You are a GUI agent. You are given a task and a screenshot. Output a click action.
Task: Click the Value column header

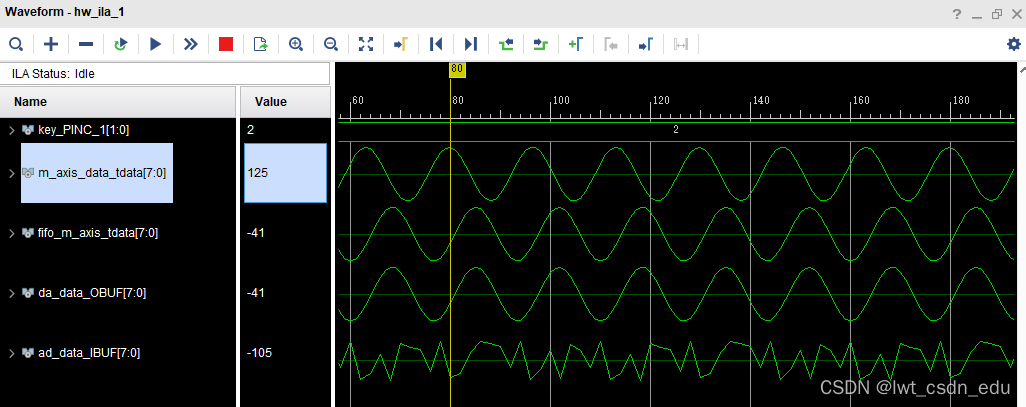coord(285,102)
